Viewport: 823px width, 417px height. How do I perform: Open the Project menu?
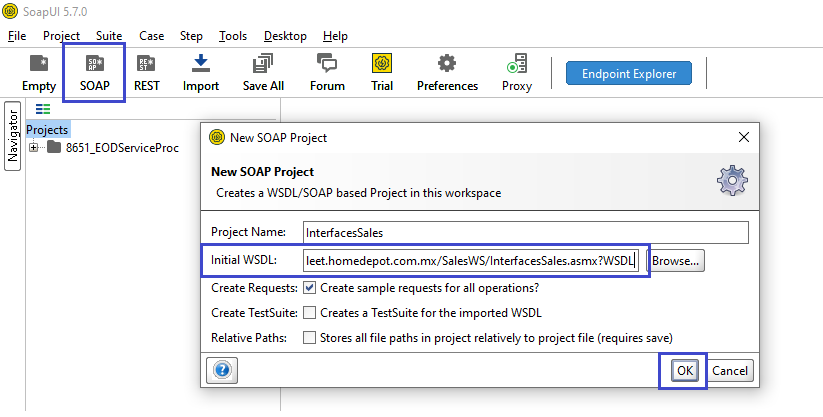[x=61, y=36]
